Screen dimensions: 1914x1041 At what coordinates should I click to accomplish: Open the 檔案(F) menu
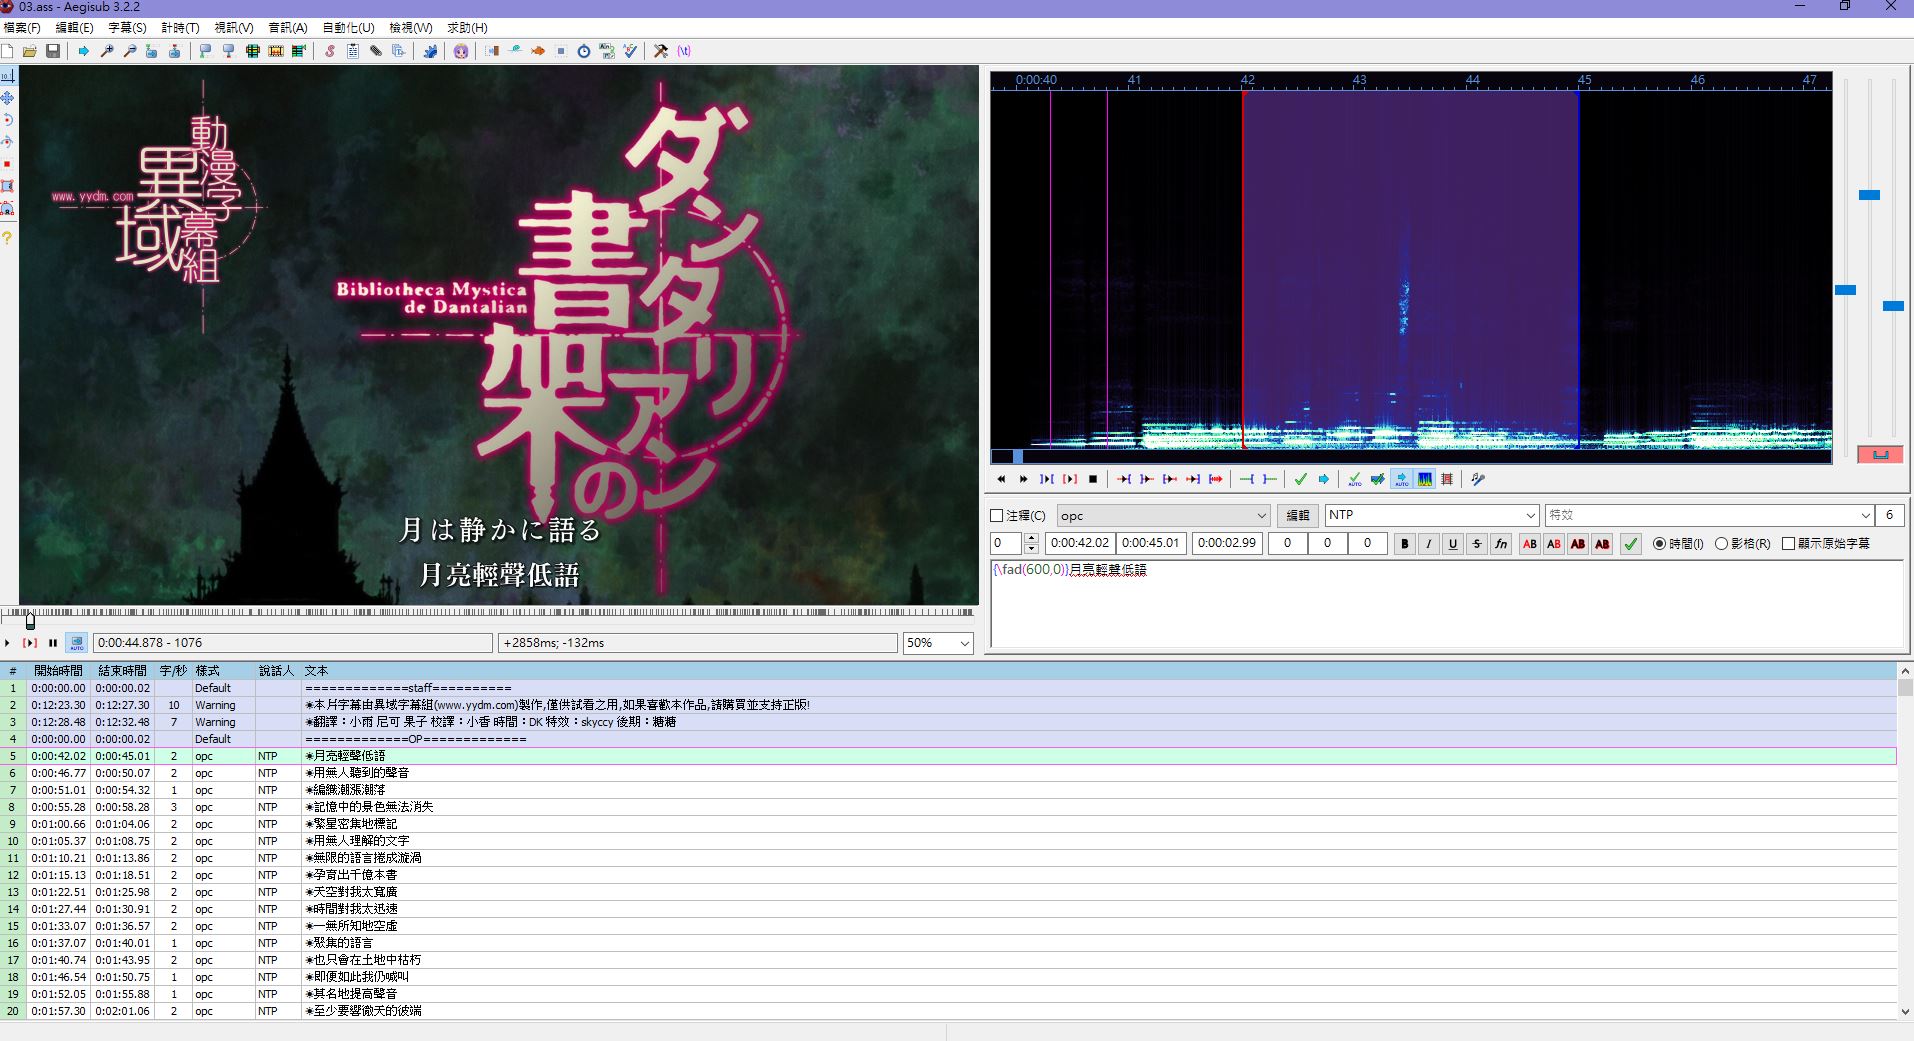pyautogui.click(x=22, y=28)
